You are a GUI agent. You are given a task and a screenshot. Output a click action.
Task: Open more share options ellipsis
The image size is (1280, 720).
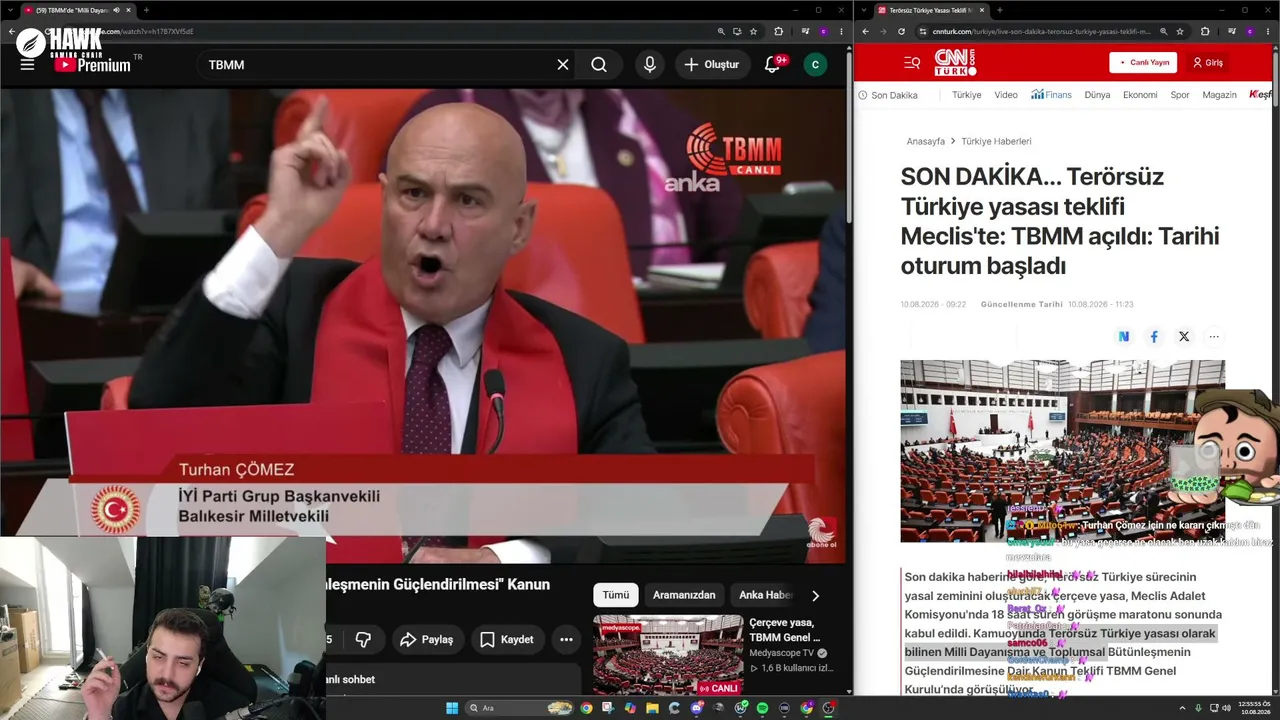(x=1214, y=337)
